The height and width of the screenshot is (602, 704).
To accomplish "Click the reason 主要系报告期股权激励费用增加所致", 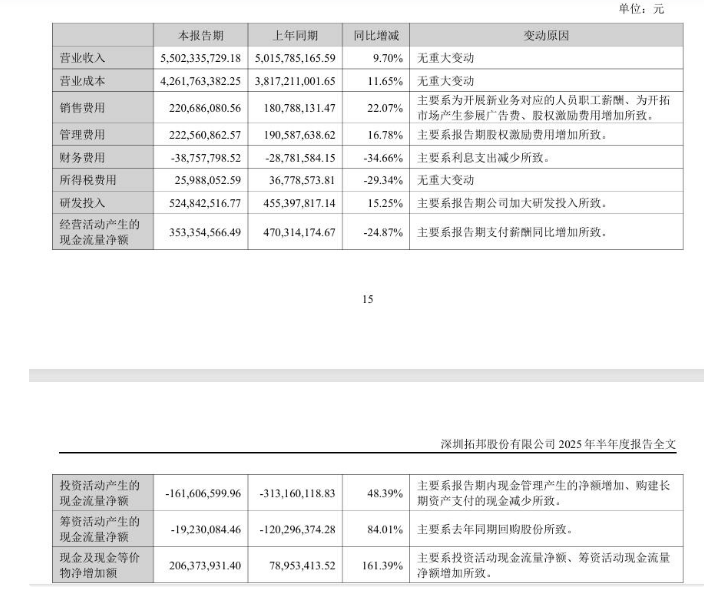I will point(512,135).
